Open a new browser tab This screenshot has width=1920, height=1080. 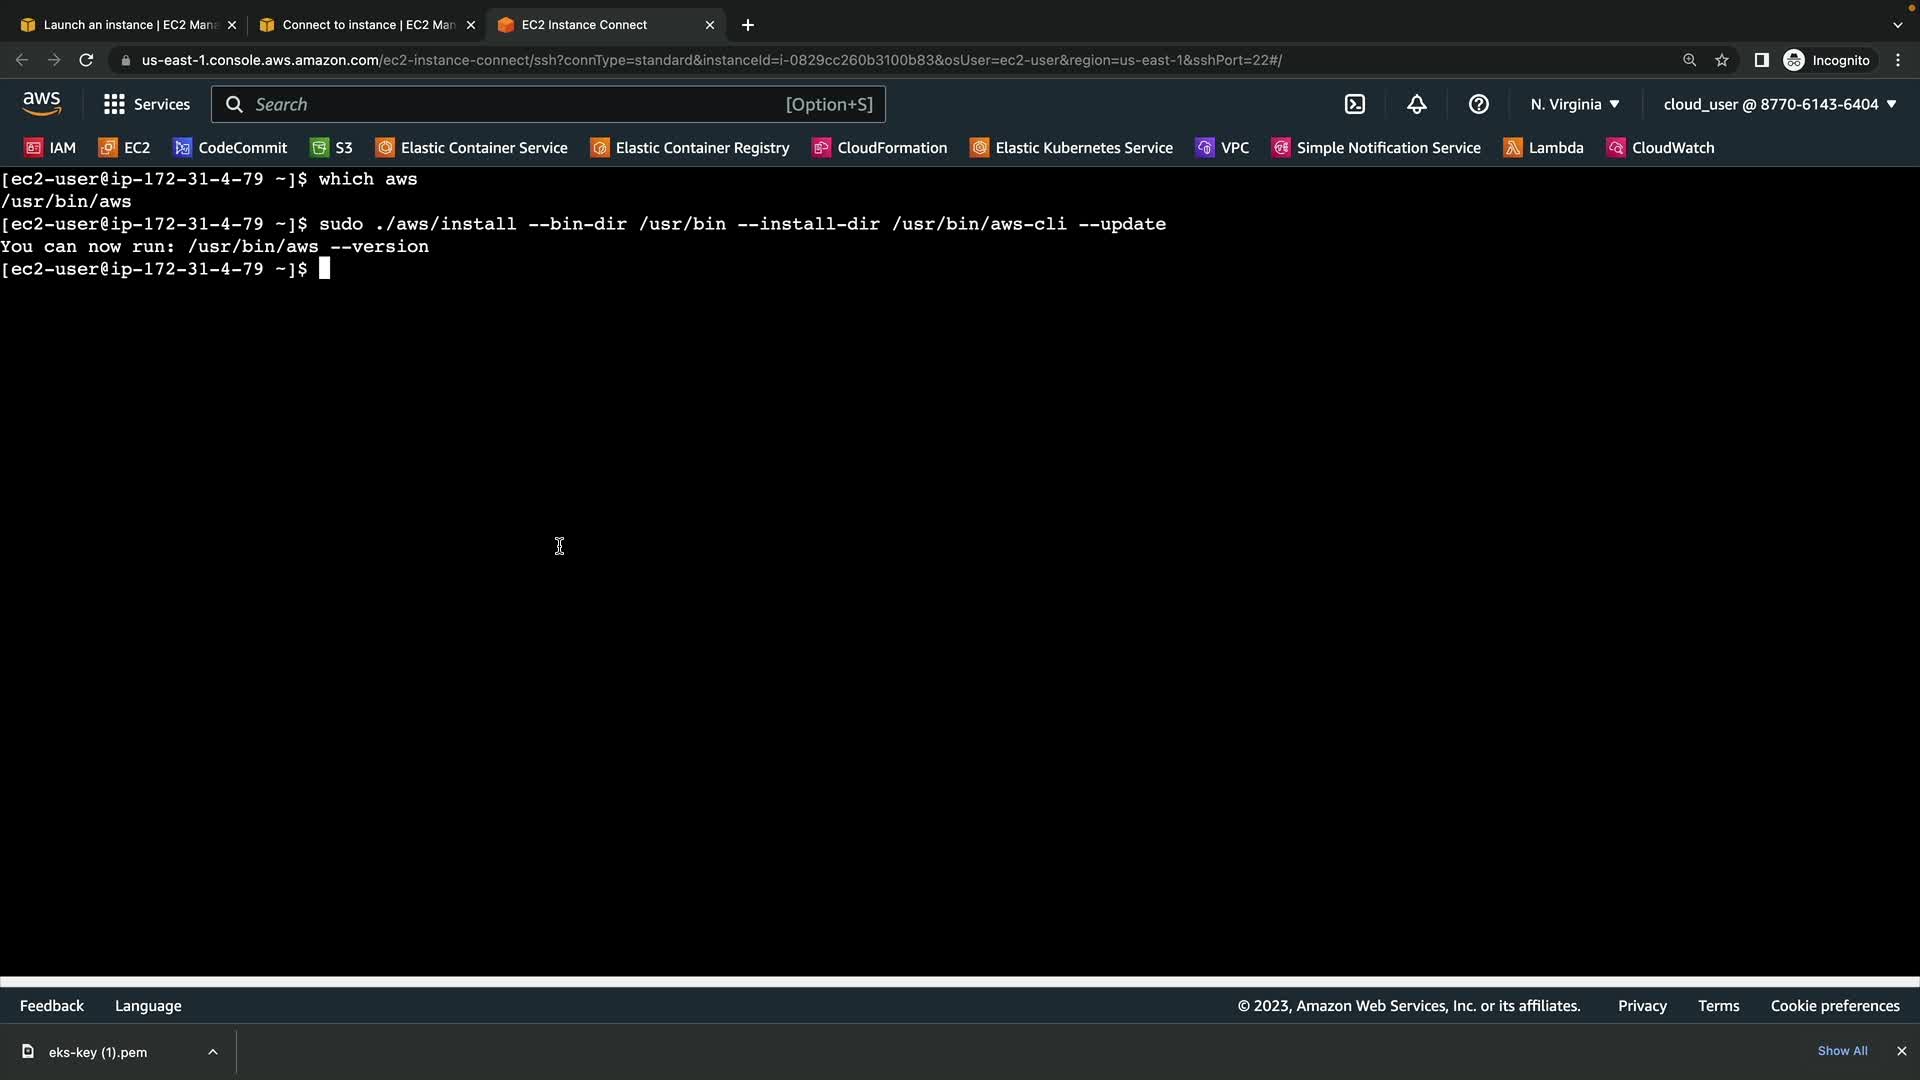(x=748, y=25)
